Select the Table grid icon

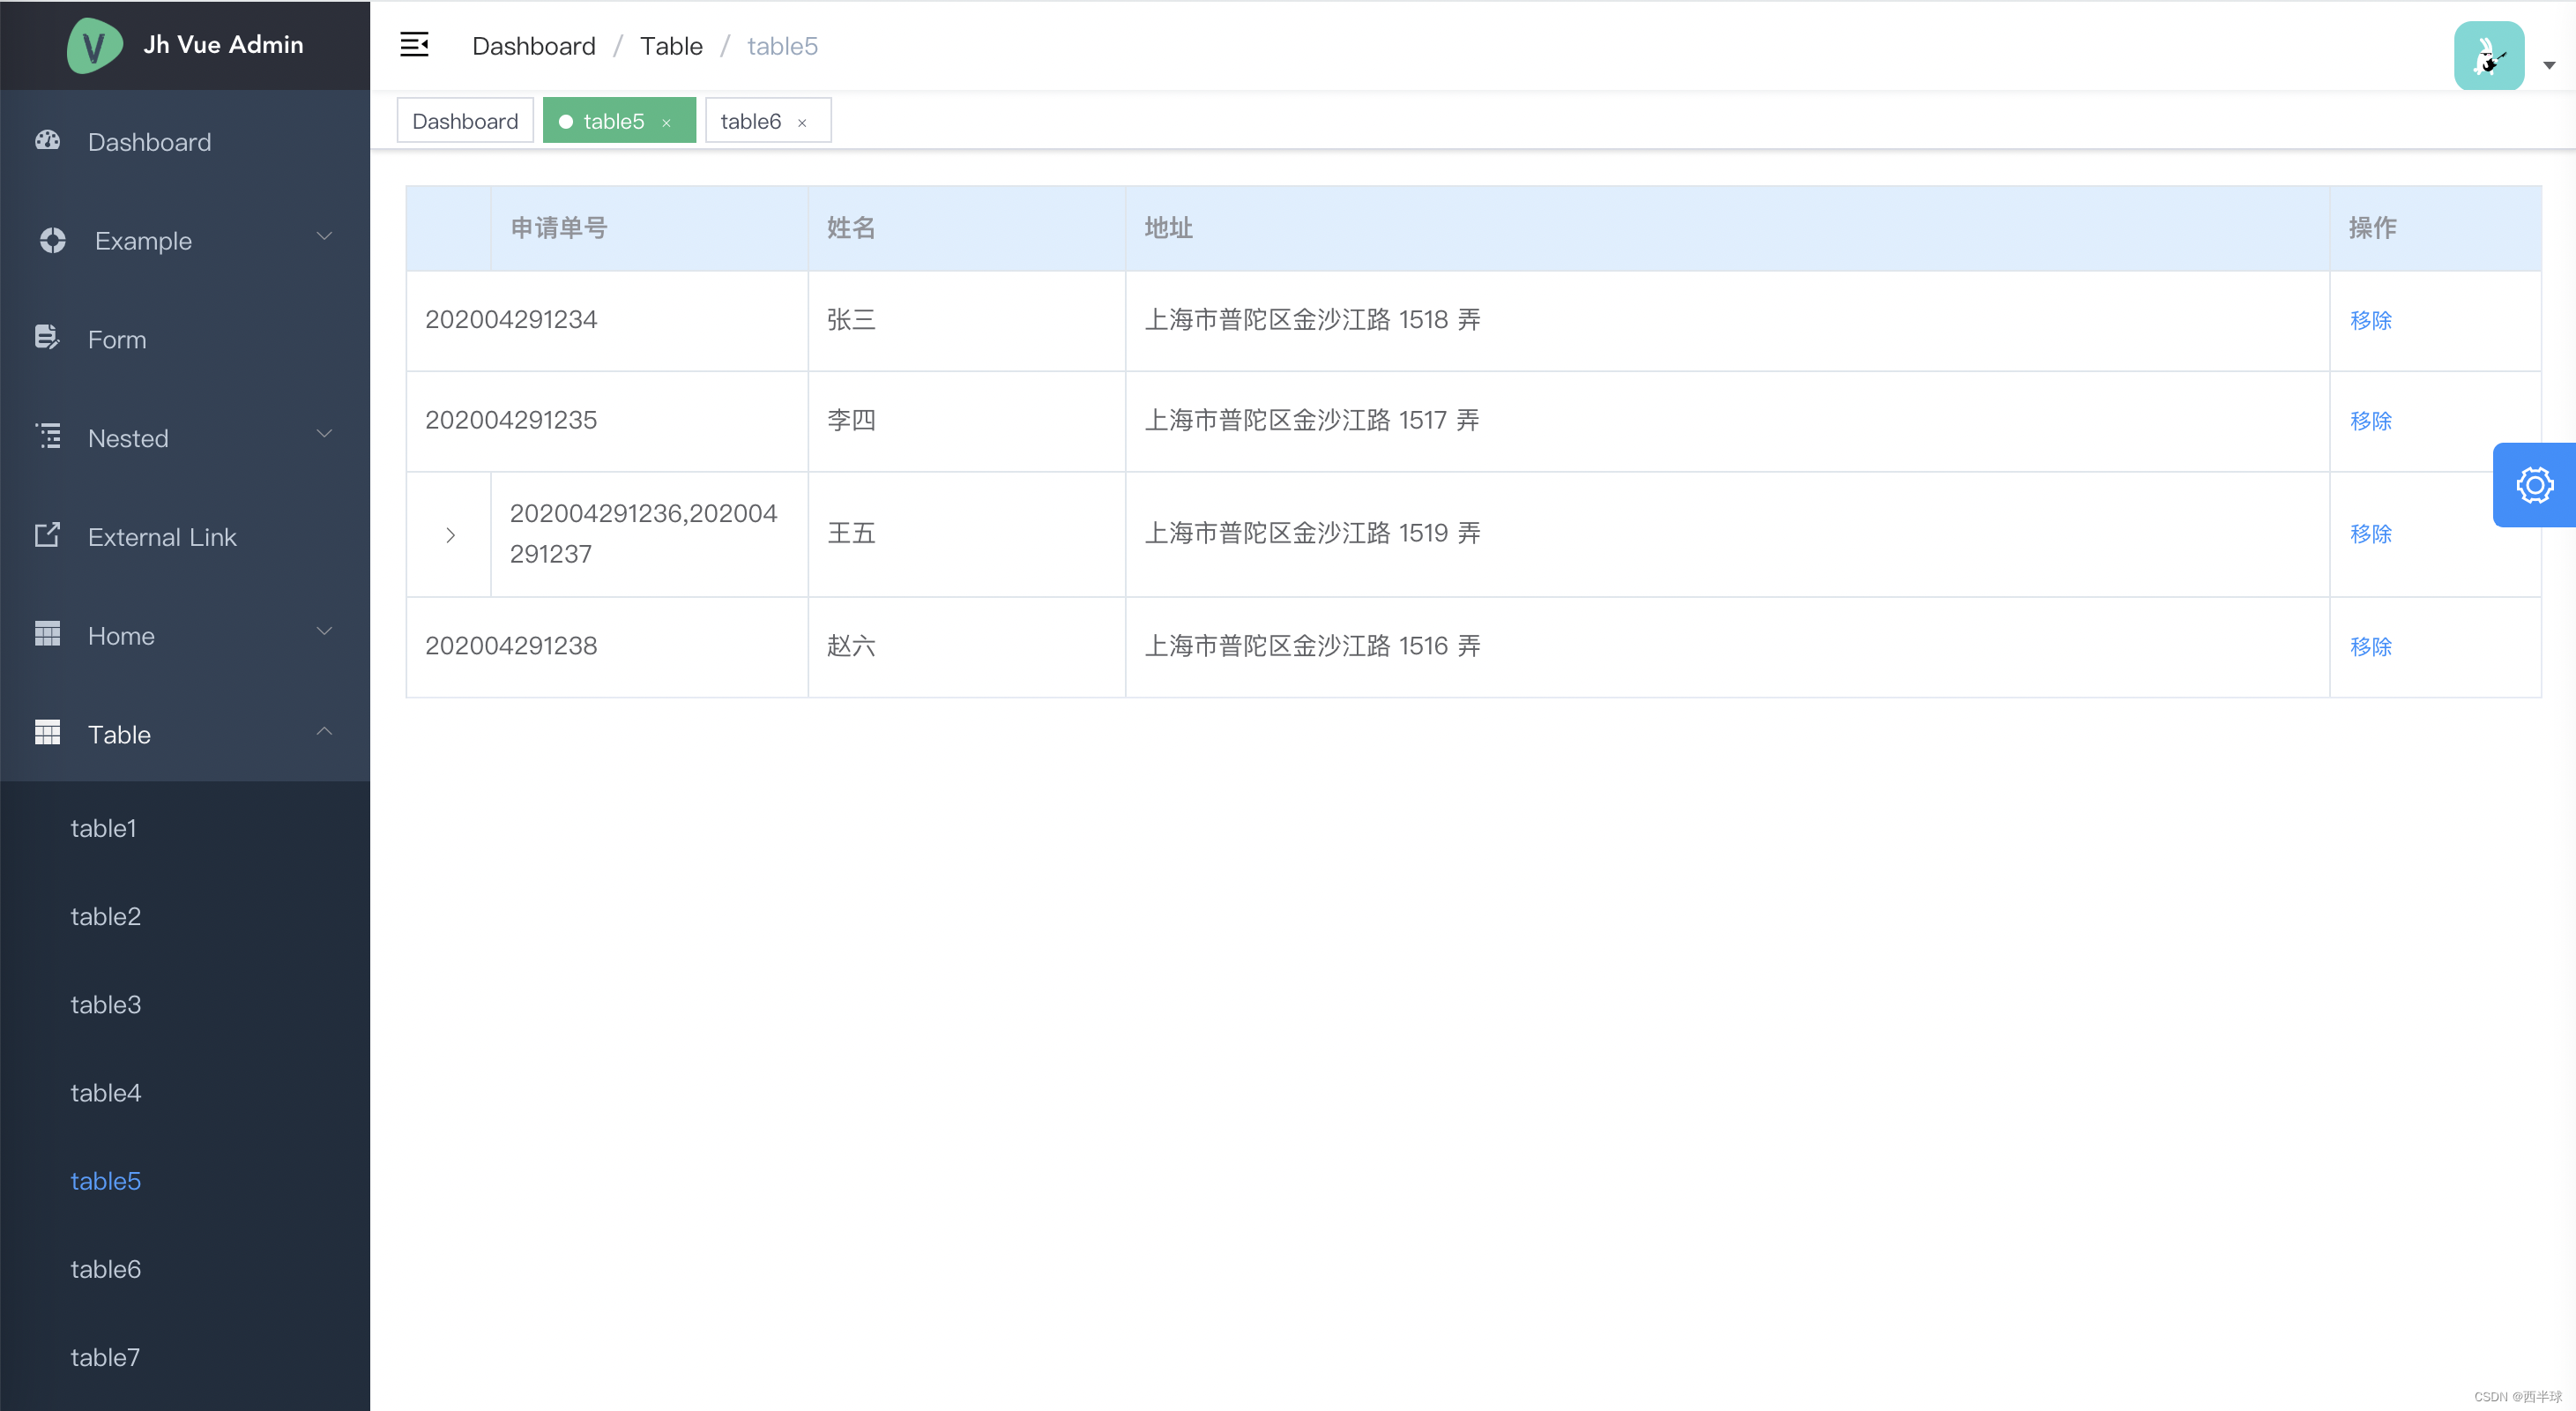point(47,732)
